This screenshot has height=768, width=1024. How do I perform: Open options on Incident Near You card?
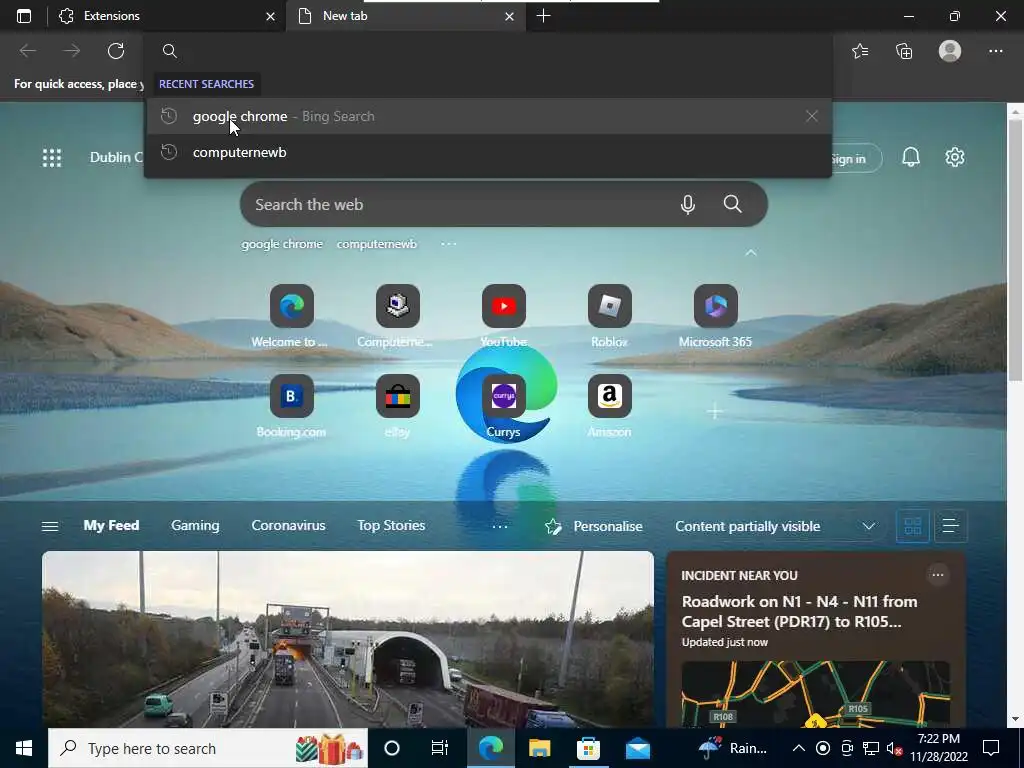[x=938, y=575]
